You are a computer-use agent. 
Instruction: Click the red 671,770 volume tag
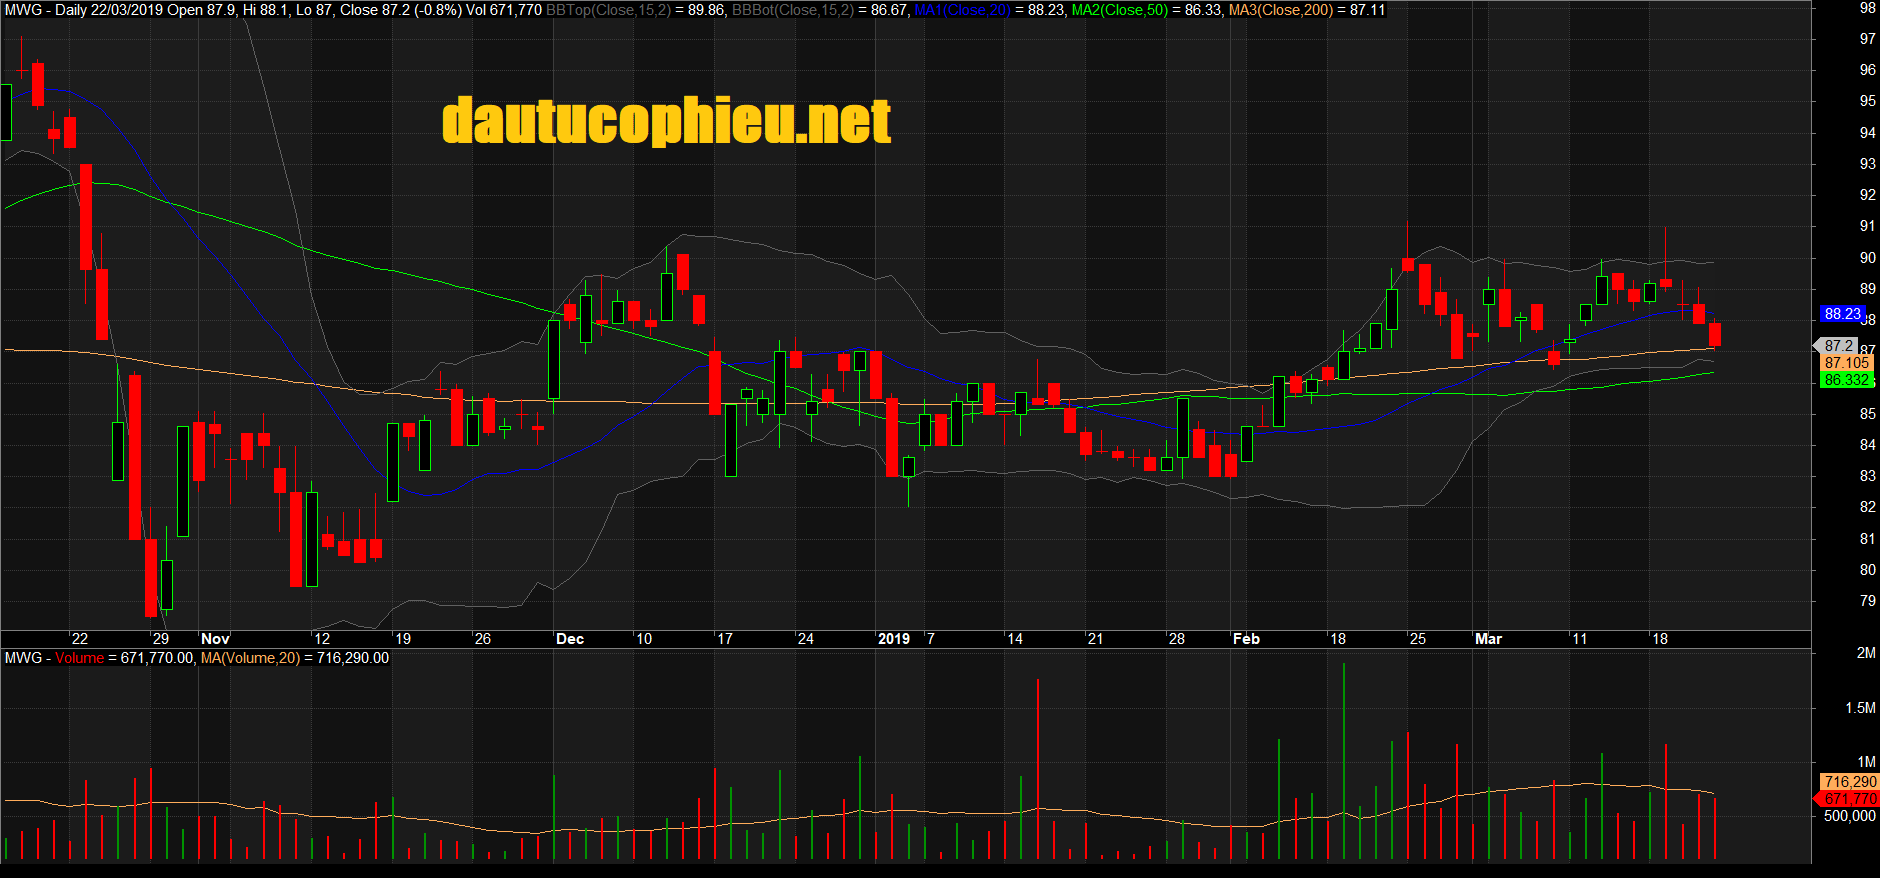[1849, 799]
